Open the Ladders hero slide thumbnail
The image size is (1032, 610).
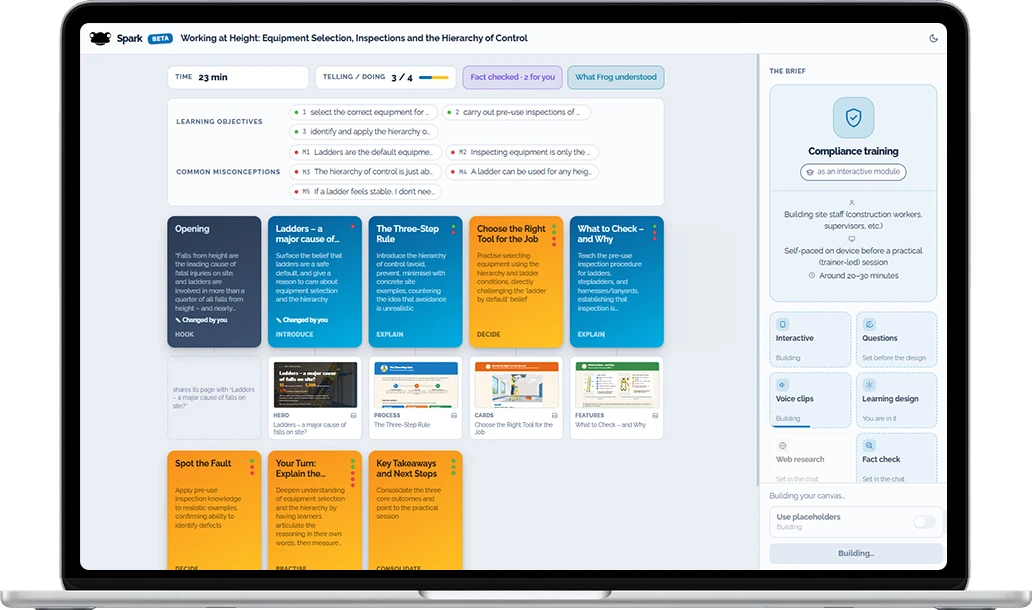[x=315, y=385]
